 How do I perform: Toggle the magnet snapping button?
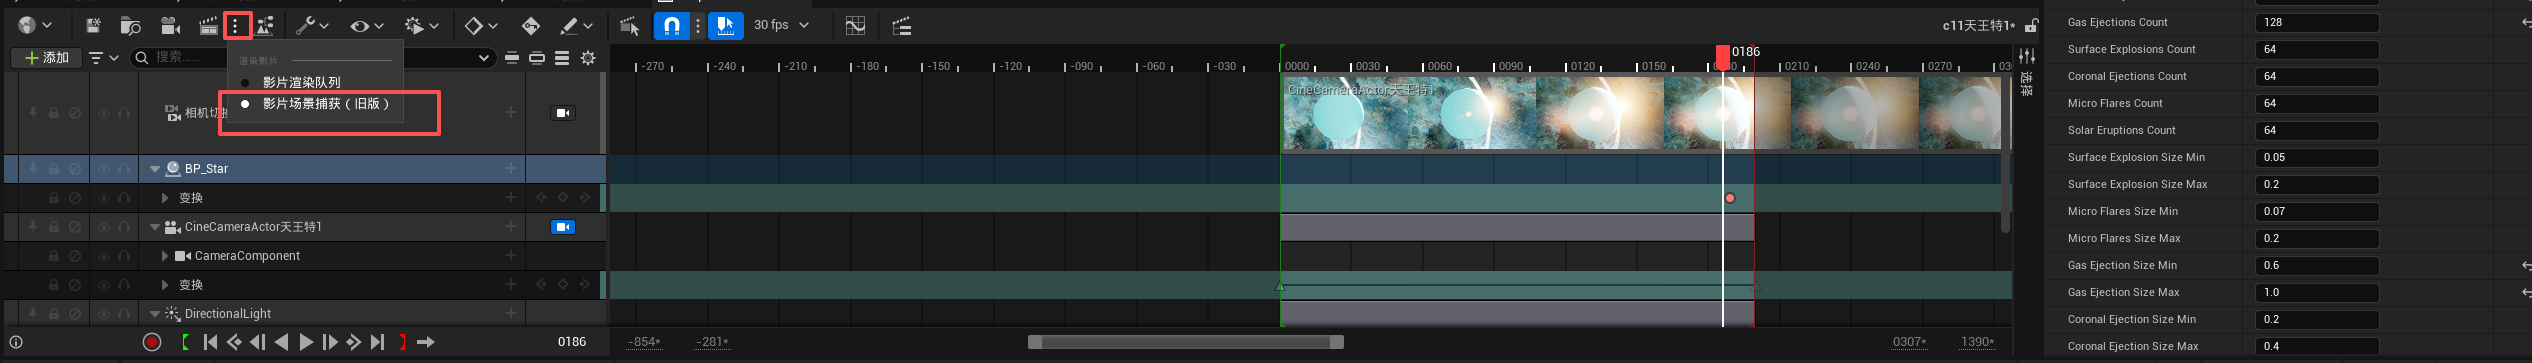point(673,25)
